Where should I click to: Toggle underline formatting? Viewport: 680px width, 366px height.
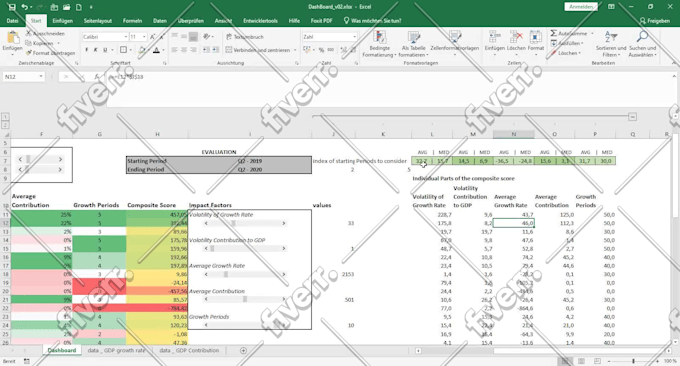pos(105,50)
